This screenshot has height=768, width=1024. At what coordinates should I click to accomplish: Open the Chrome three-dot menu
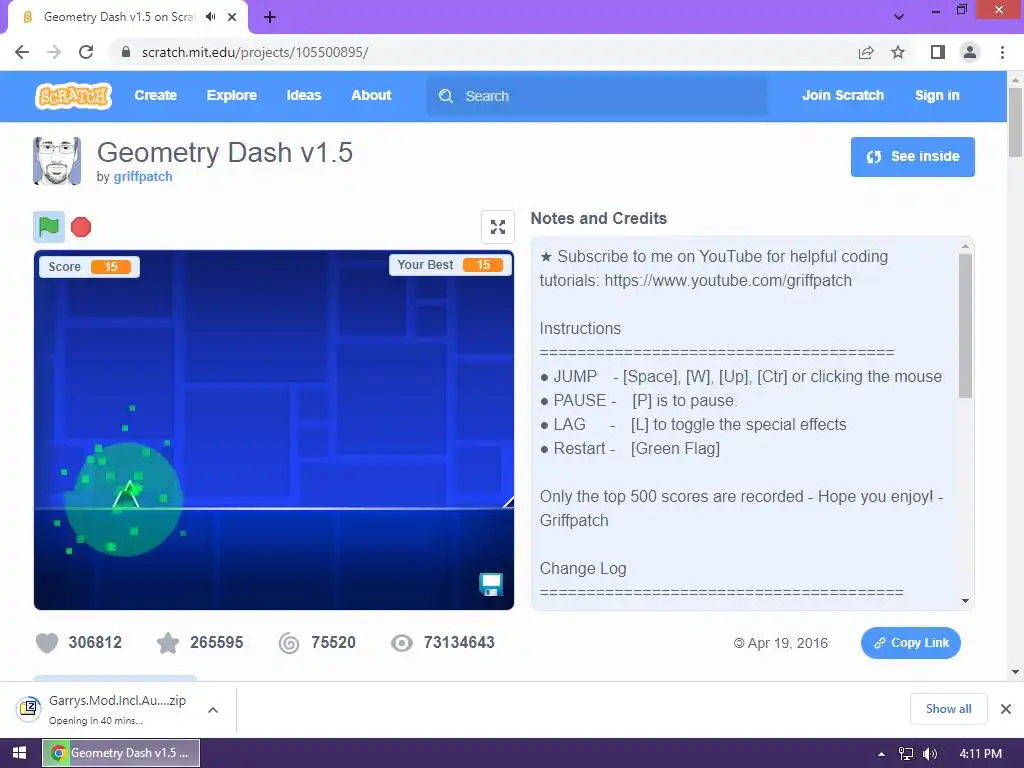pyautogui.click(x=1002, y=52)
